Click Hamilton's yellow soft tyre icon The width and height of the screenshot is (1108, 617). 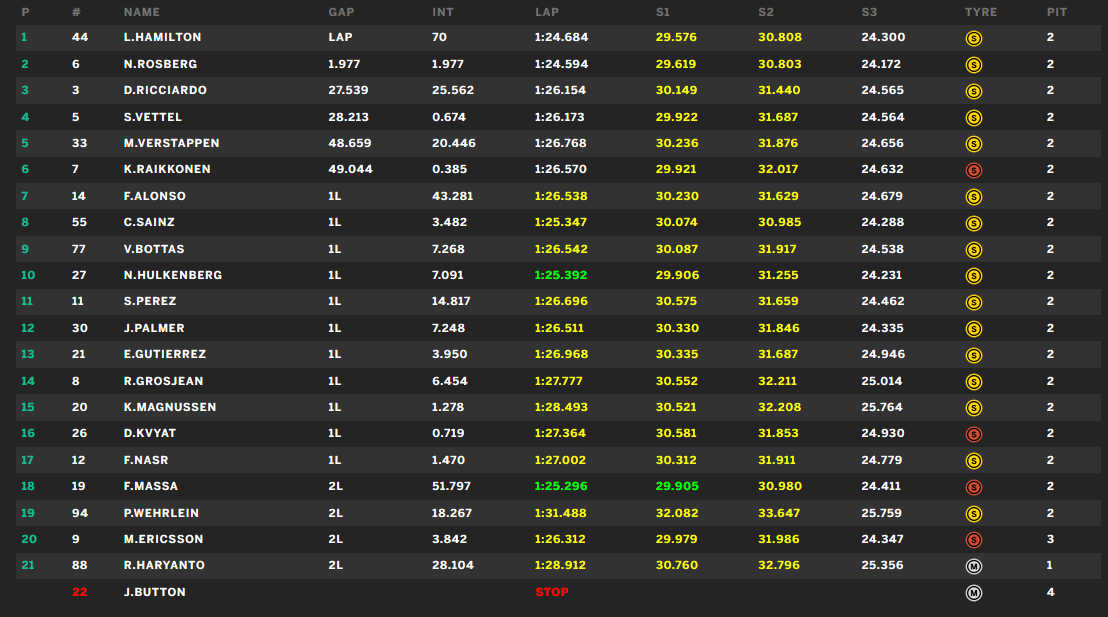(x=973, y=38)
